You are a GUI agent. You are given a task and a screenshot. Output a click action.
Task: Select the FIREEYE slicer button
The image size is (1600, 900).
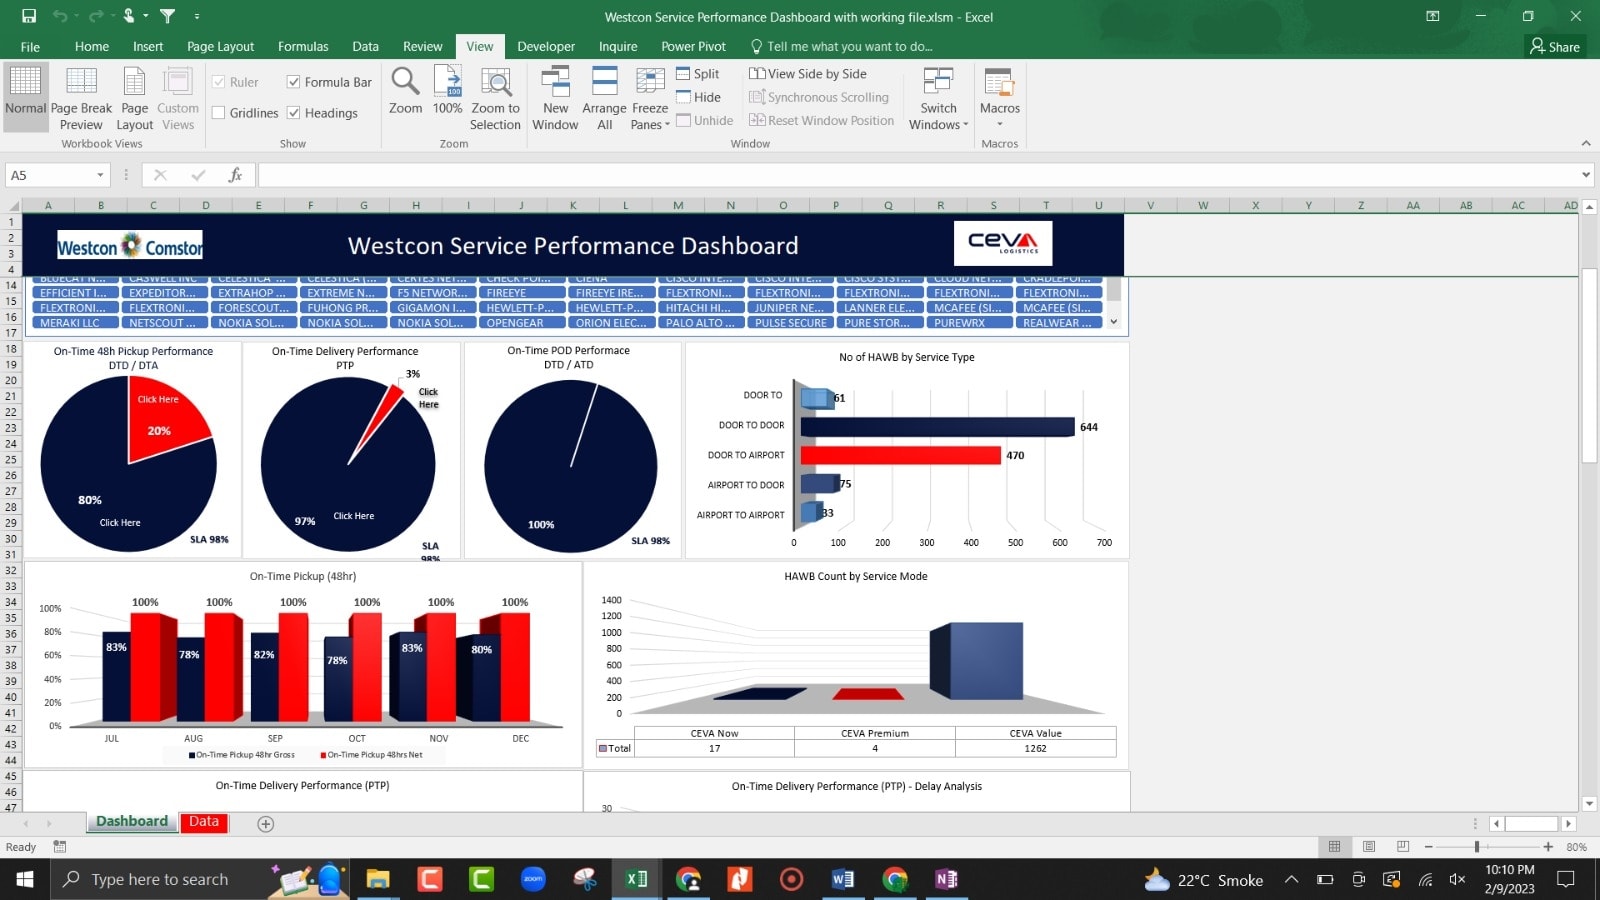(x=522, y=293)
